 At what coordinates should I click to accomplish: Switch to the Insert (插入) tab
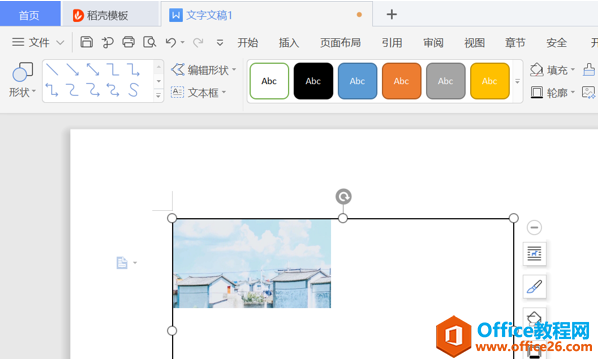pyautogui.click(x=289, y=42)
